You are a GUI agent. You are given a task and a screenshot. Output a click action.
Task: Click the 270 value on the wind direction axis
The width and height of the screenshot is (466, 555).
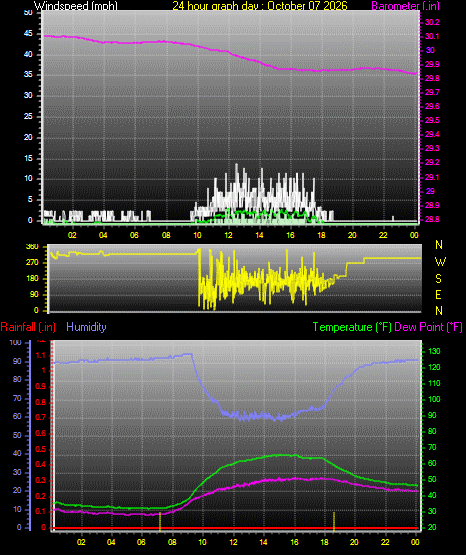[x=32, y=263]
